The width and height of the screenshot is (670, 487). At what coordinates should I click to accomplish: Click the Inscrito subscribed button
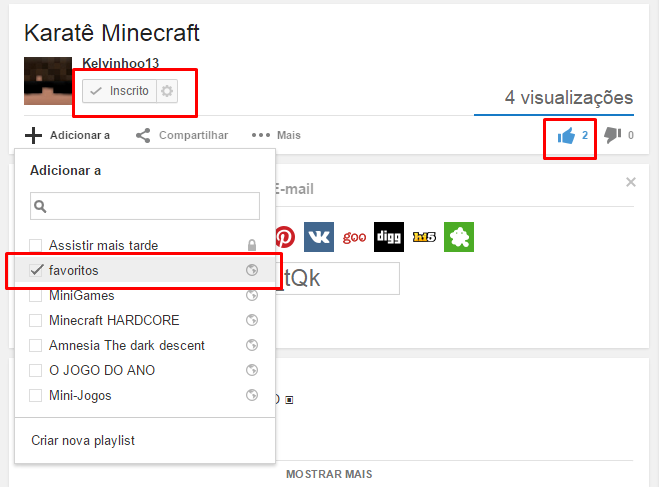[x=119, y=91]
